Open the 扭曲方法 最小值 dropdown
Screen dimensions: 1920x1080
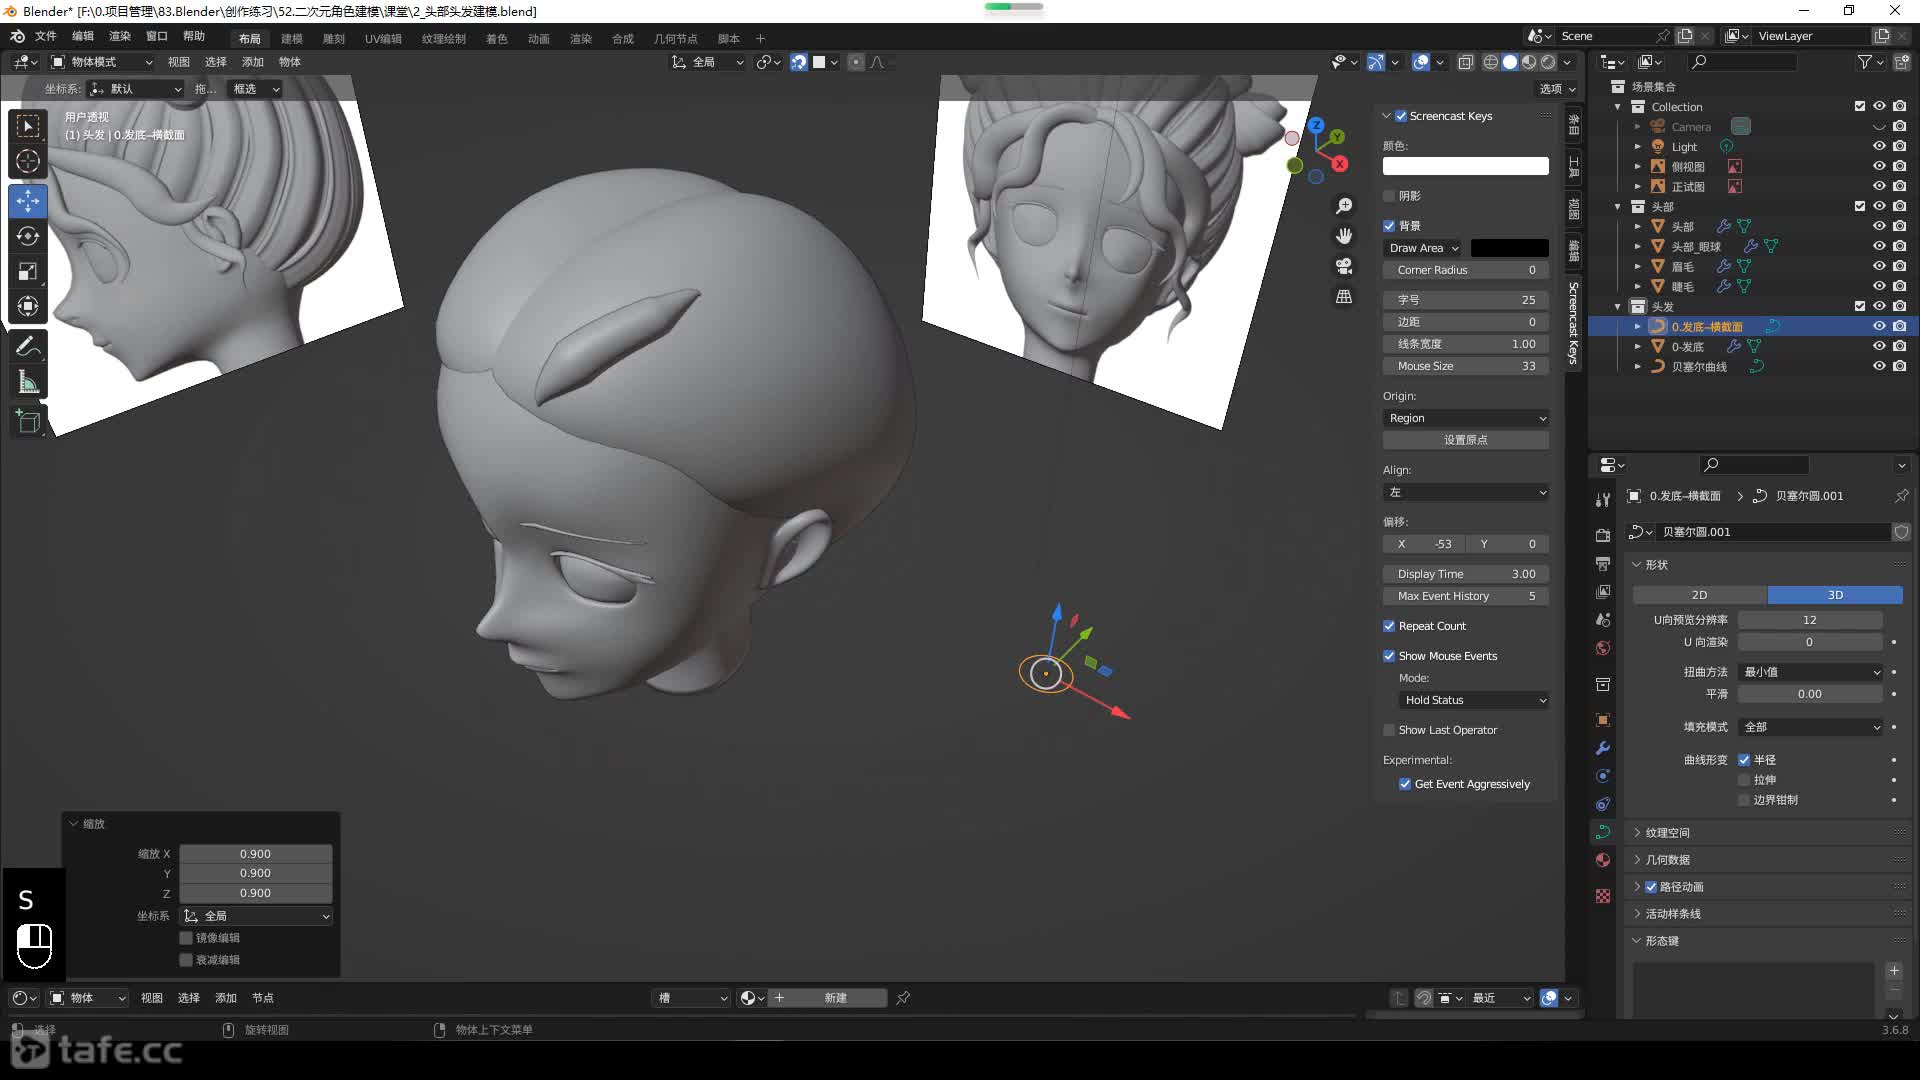pos(1811,672)
